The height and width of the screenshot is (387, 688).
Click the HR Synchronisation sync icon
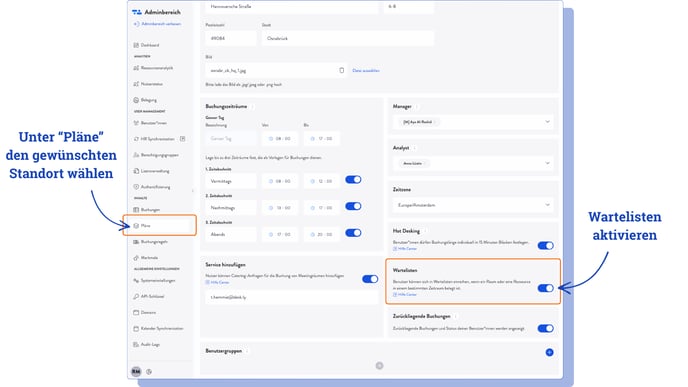[136, 139]
